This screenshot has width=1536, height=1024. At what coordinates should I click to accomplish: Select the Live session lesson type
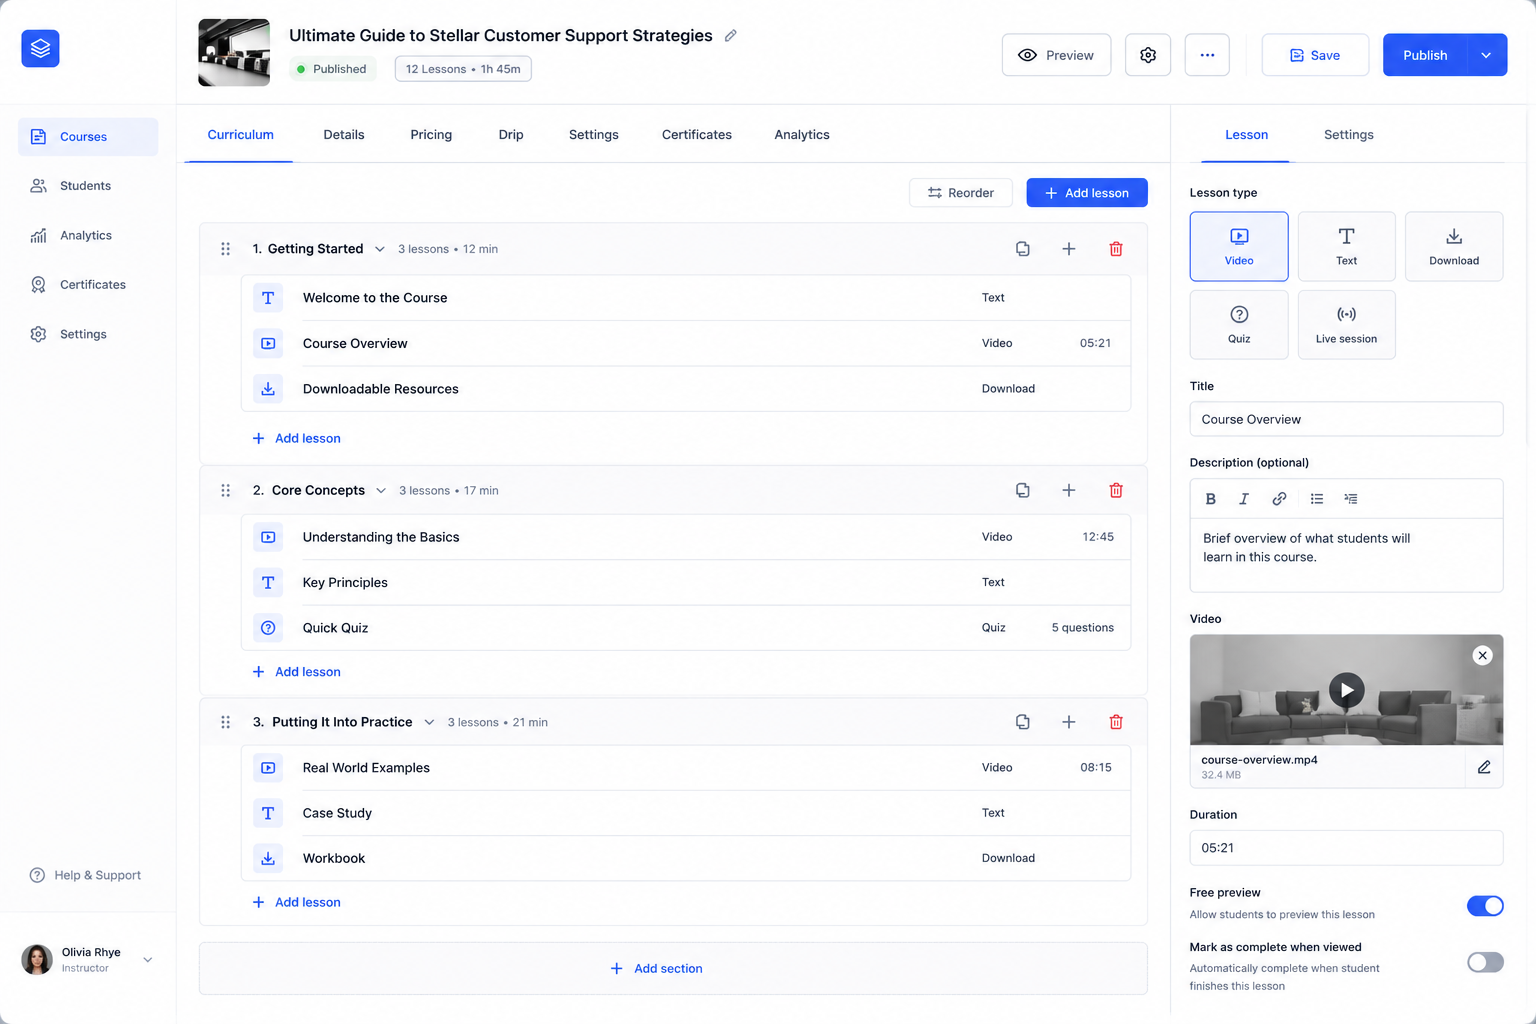click(x=1346, y=325)
